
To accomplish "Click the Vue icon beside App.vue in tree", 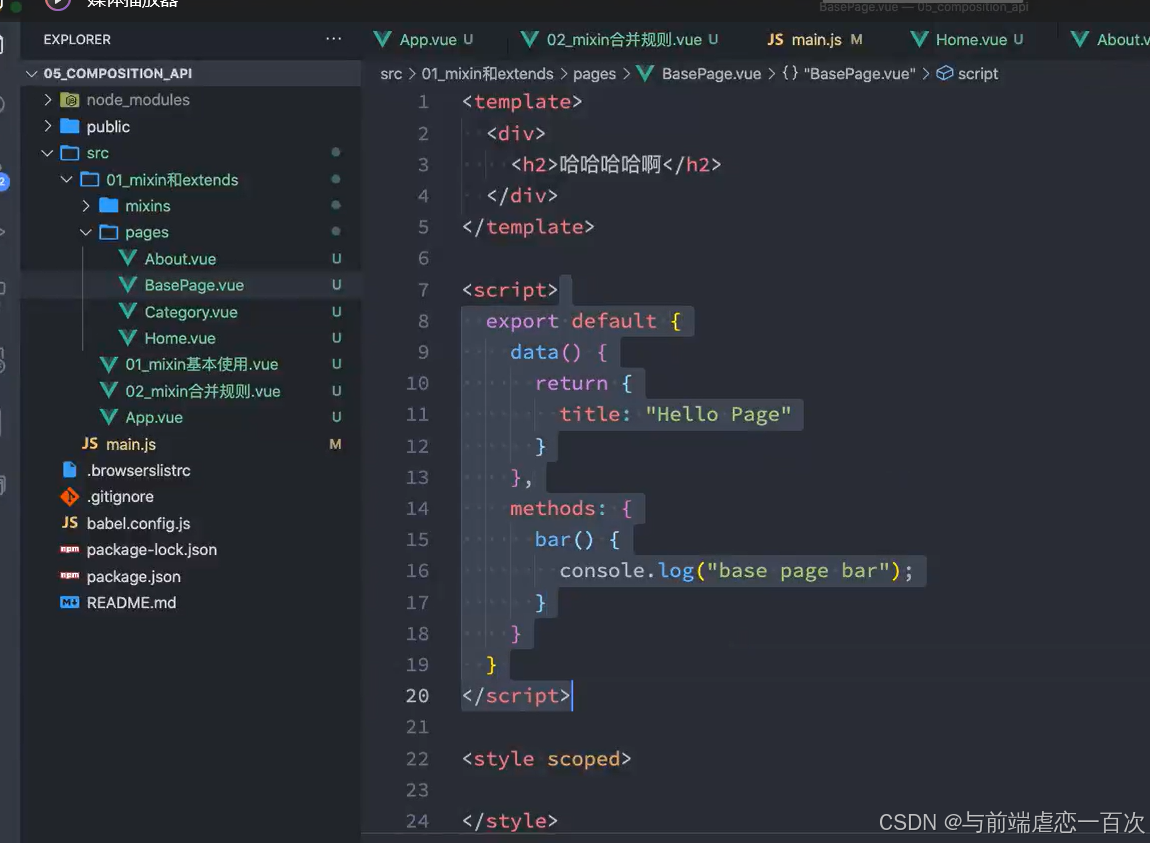I will click(109, 417).
